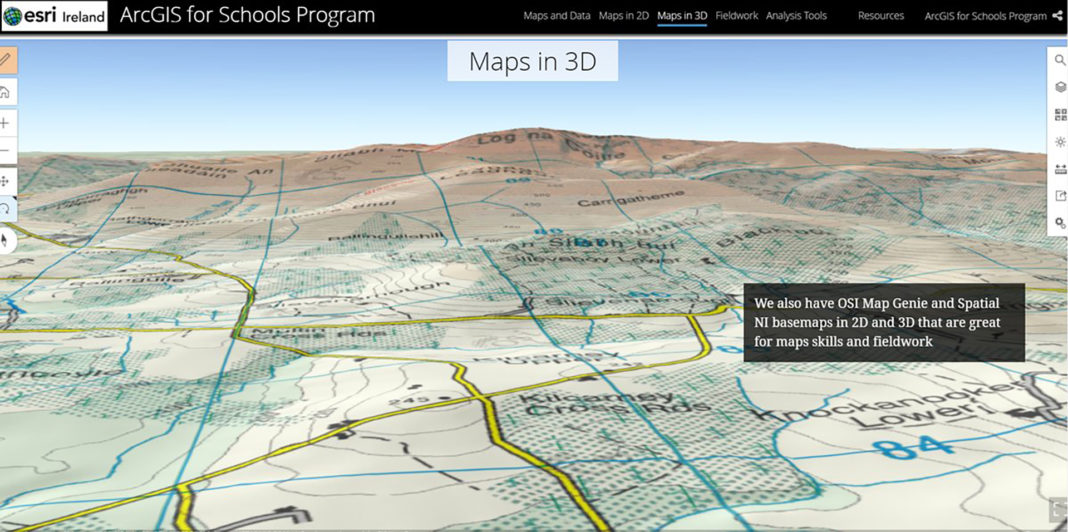Click grid number 84 on map
The width and height of the screenshot is (1068, 532).
pos(913,448)
